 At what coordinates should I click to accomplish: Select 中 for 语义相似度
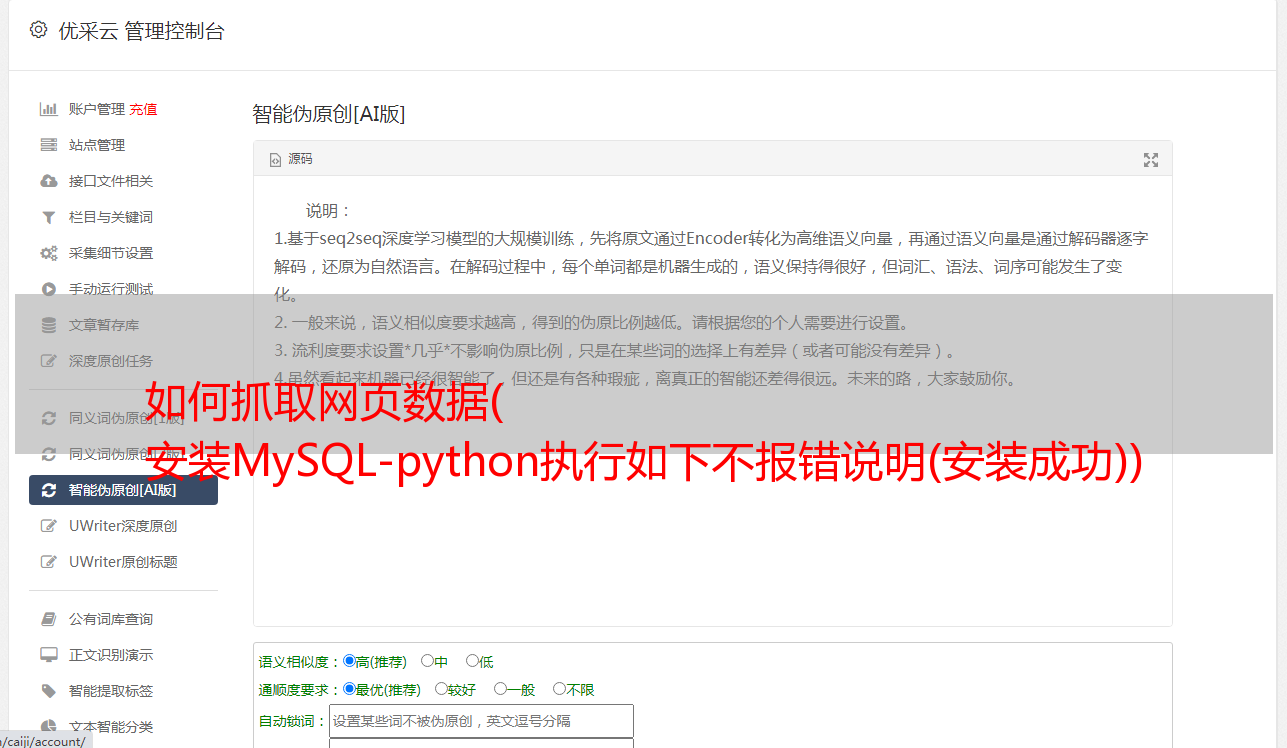tap(427, 661)
